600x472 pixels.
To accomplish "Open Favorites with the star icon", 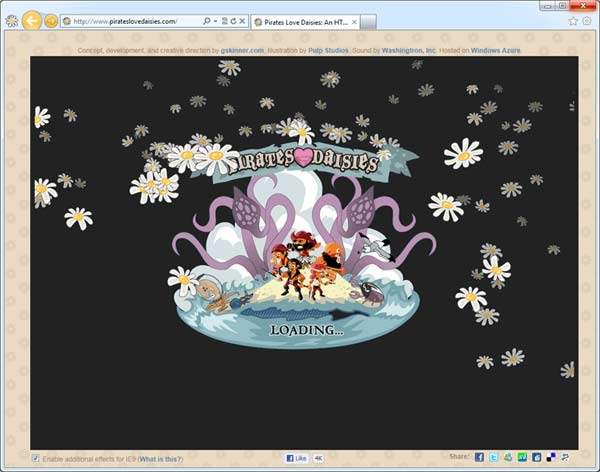I will click(573, 21).
